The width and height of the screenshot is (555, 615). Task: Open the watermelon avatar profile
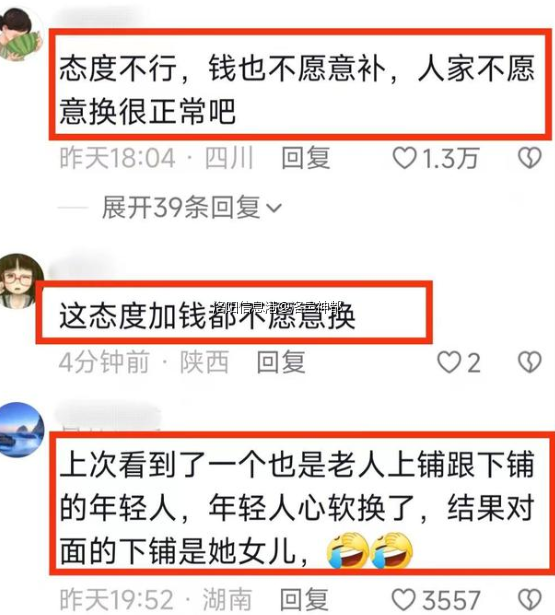[20, 35]
